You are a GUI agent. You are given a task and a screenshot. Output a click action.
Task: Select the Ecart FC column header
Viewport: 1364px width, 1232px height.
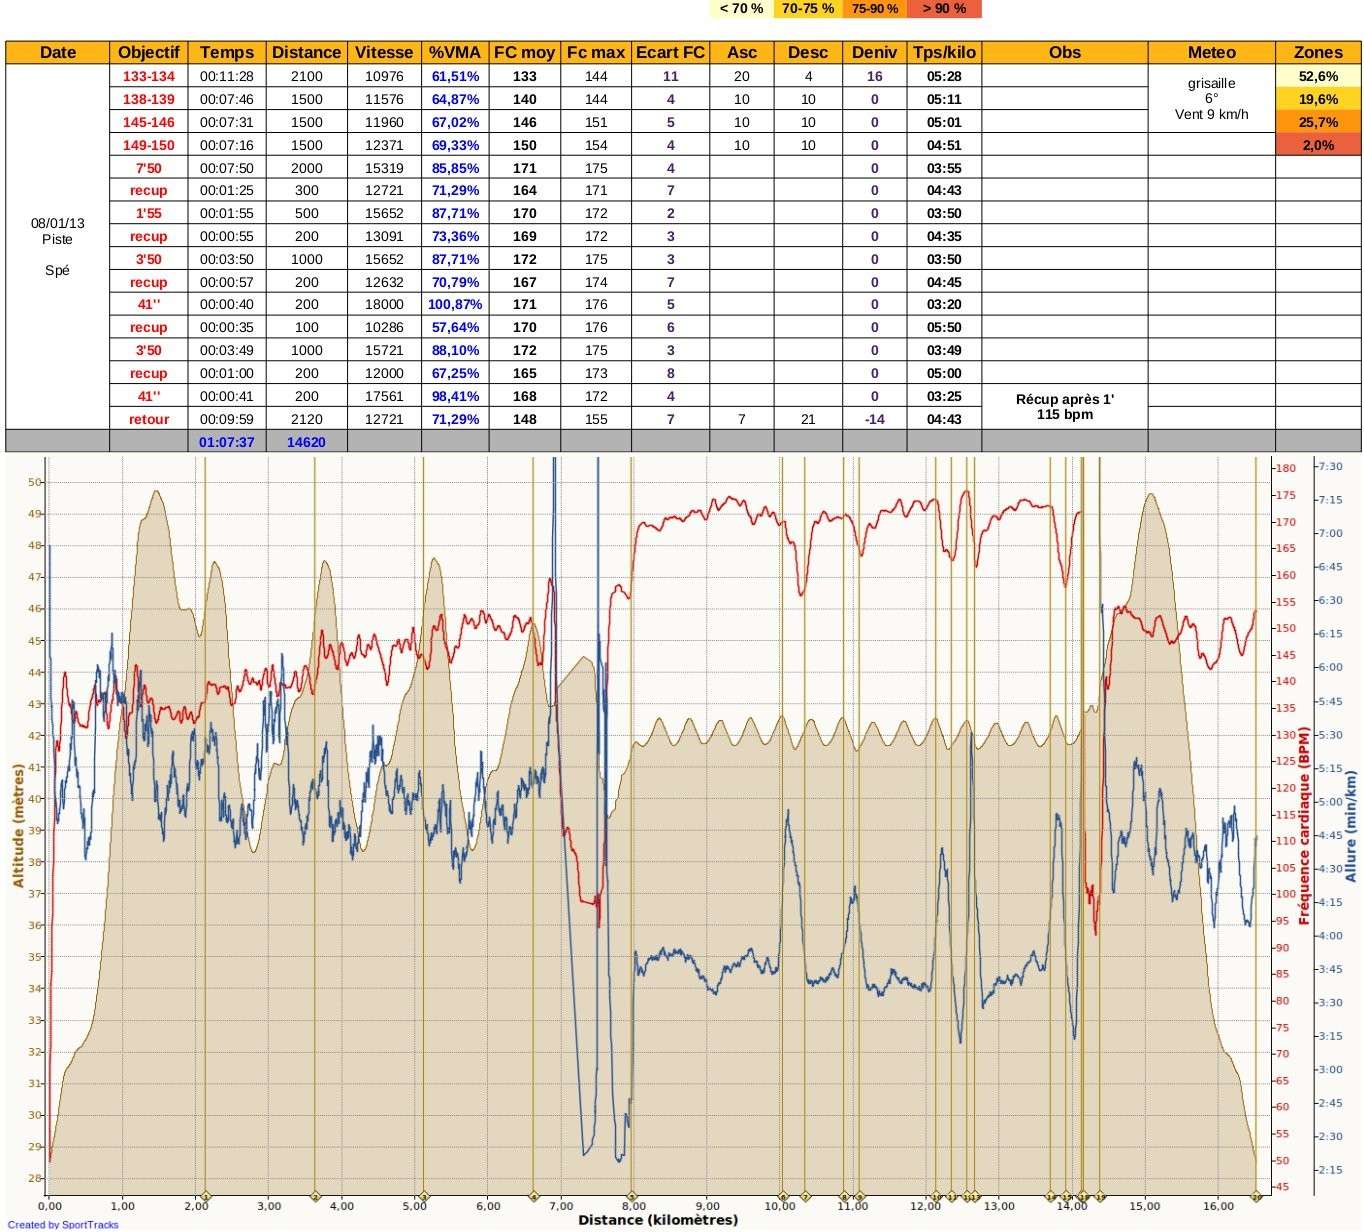click(670, 52)
